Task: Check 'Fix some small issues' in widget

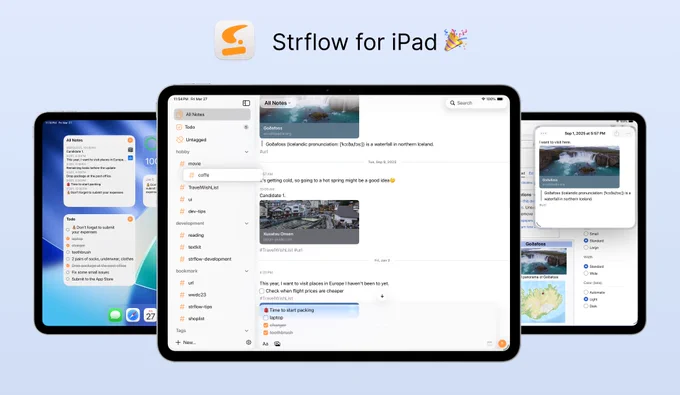Action: 68,272
